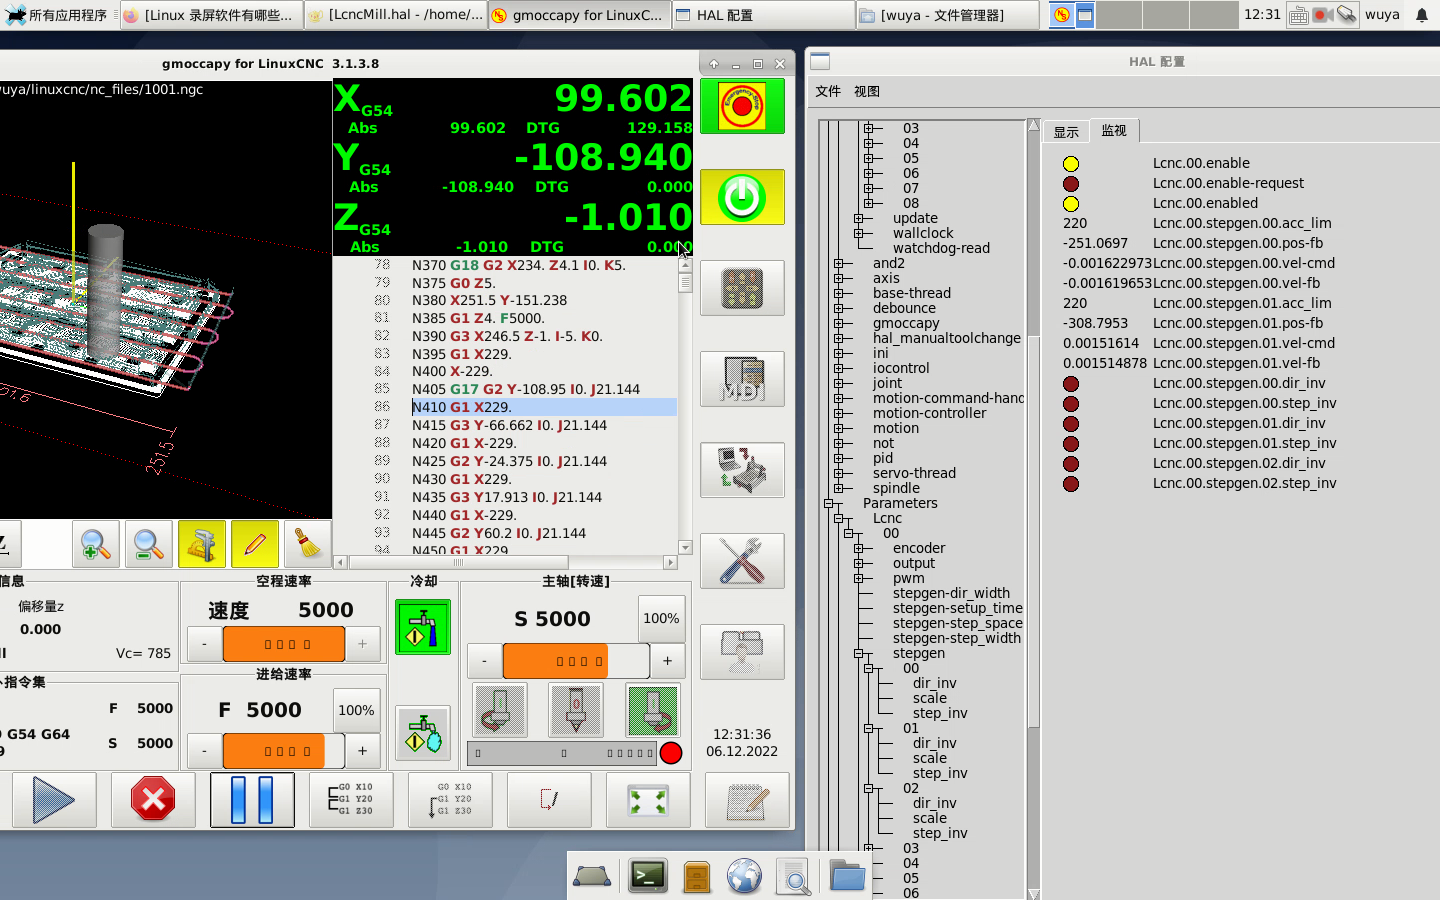Image resolution: width=1440 pixels, height=900 pixels.
Task: Increase rapid speed with plus button
Action: coord(363,644)
